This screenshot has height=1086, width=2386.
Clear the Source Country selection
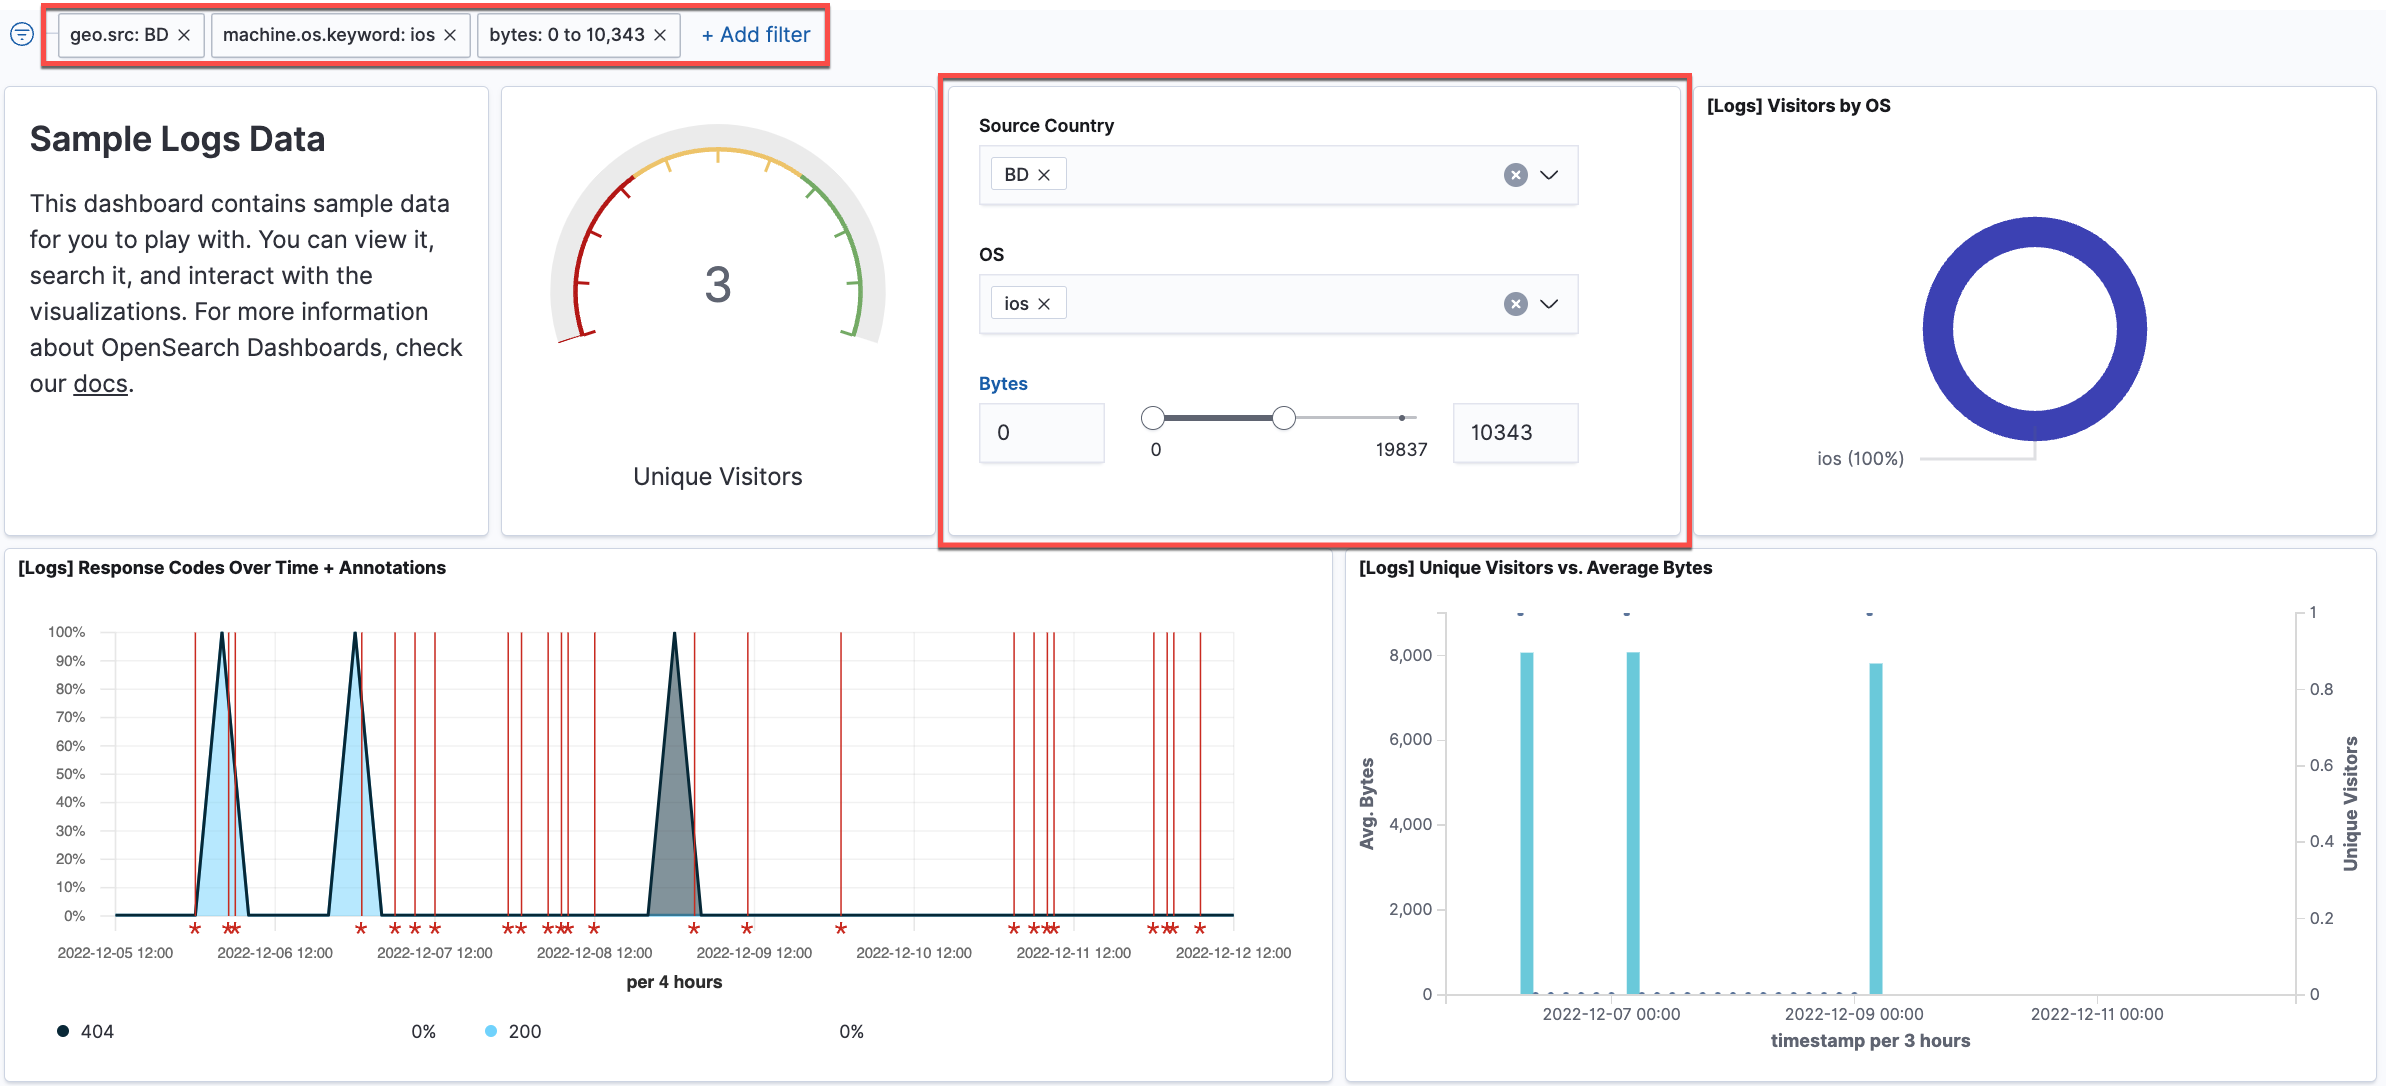[x=1516, y=174]
